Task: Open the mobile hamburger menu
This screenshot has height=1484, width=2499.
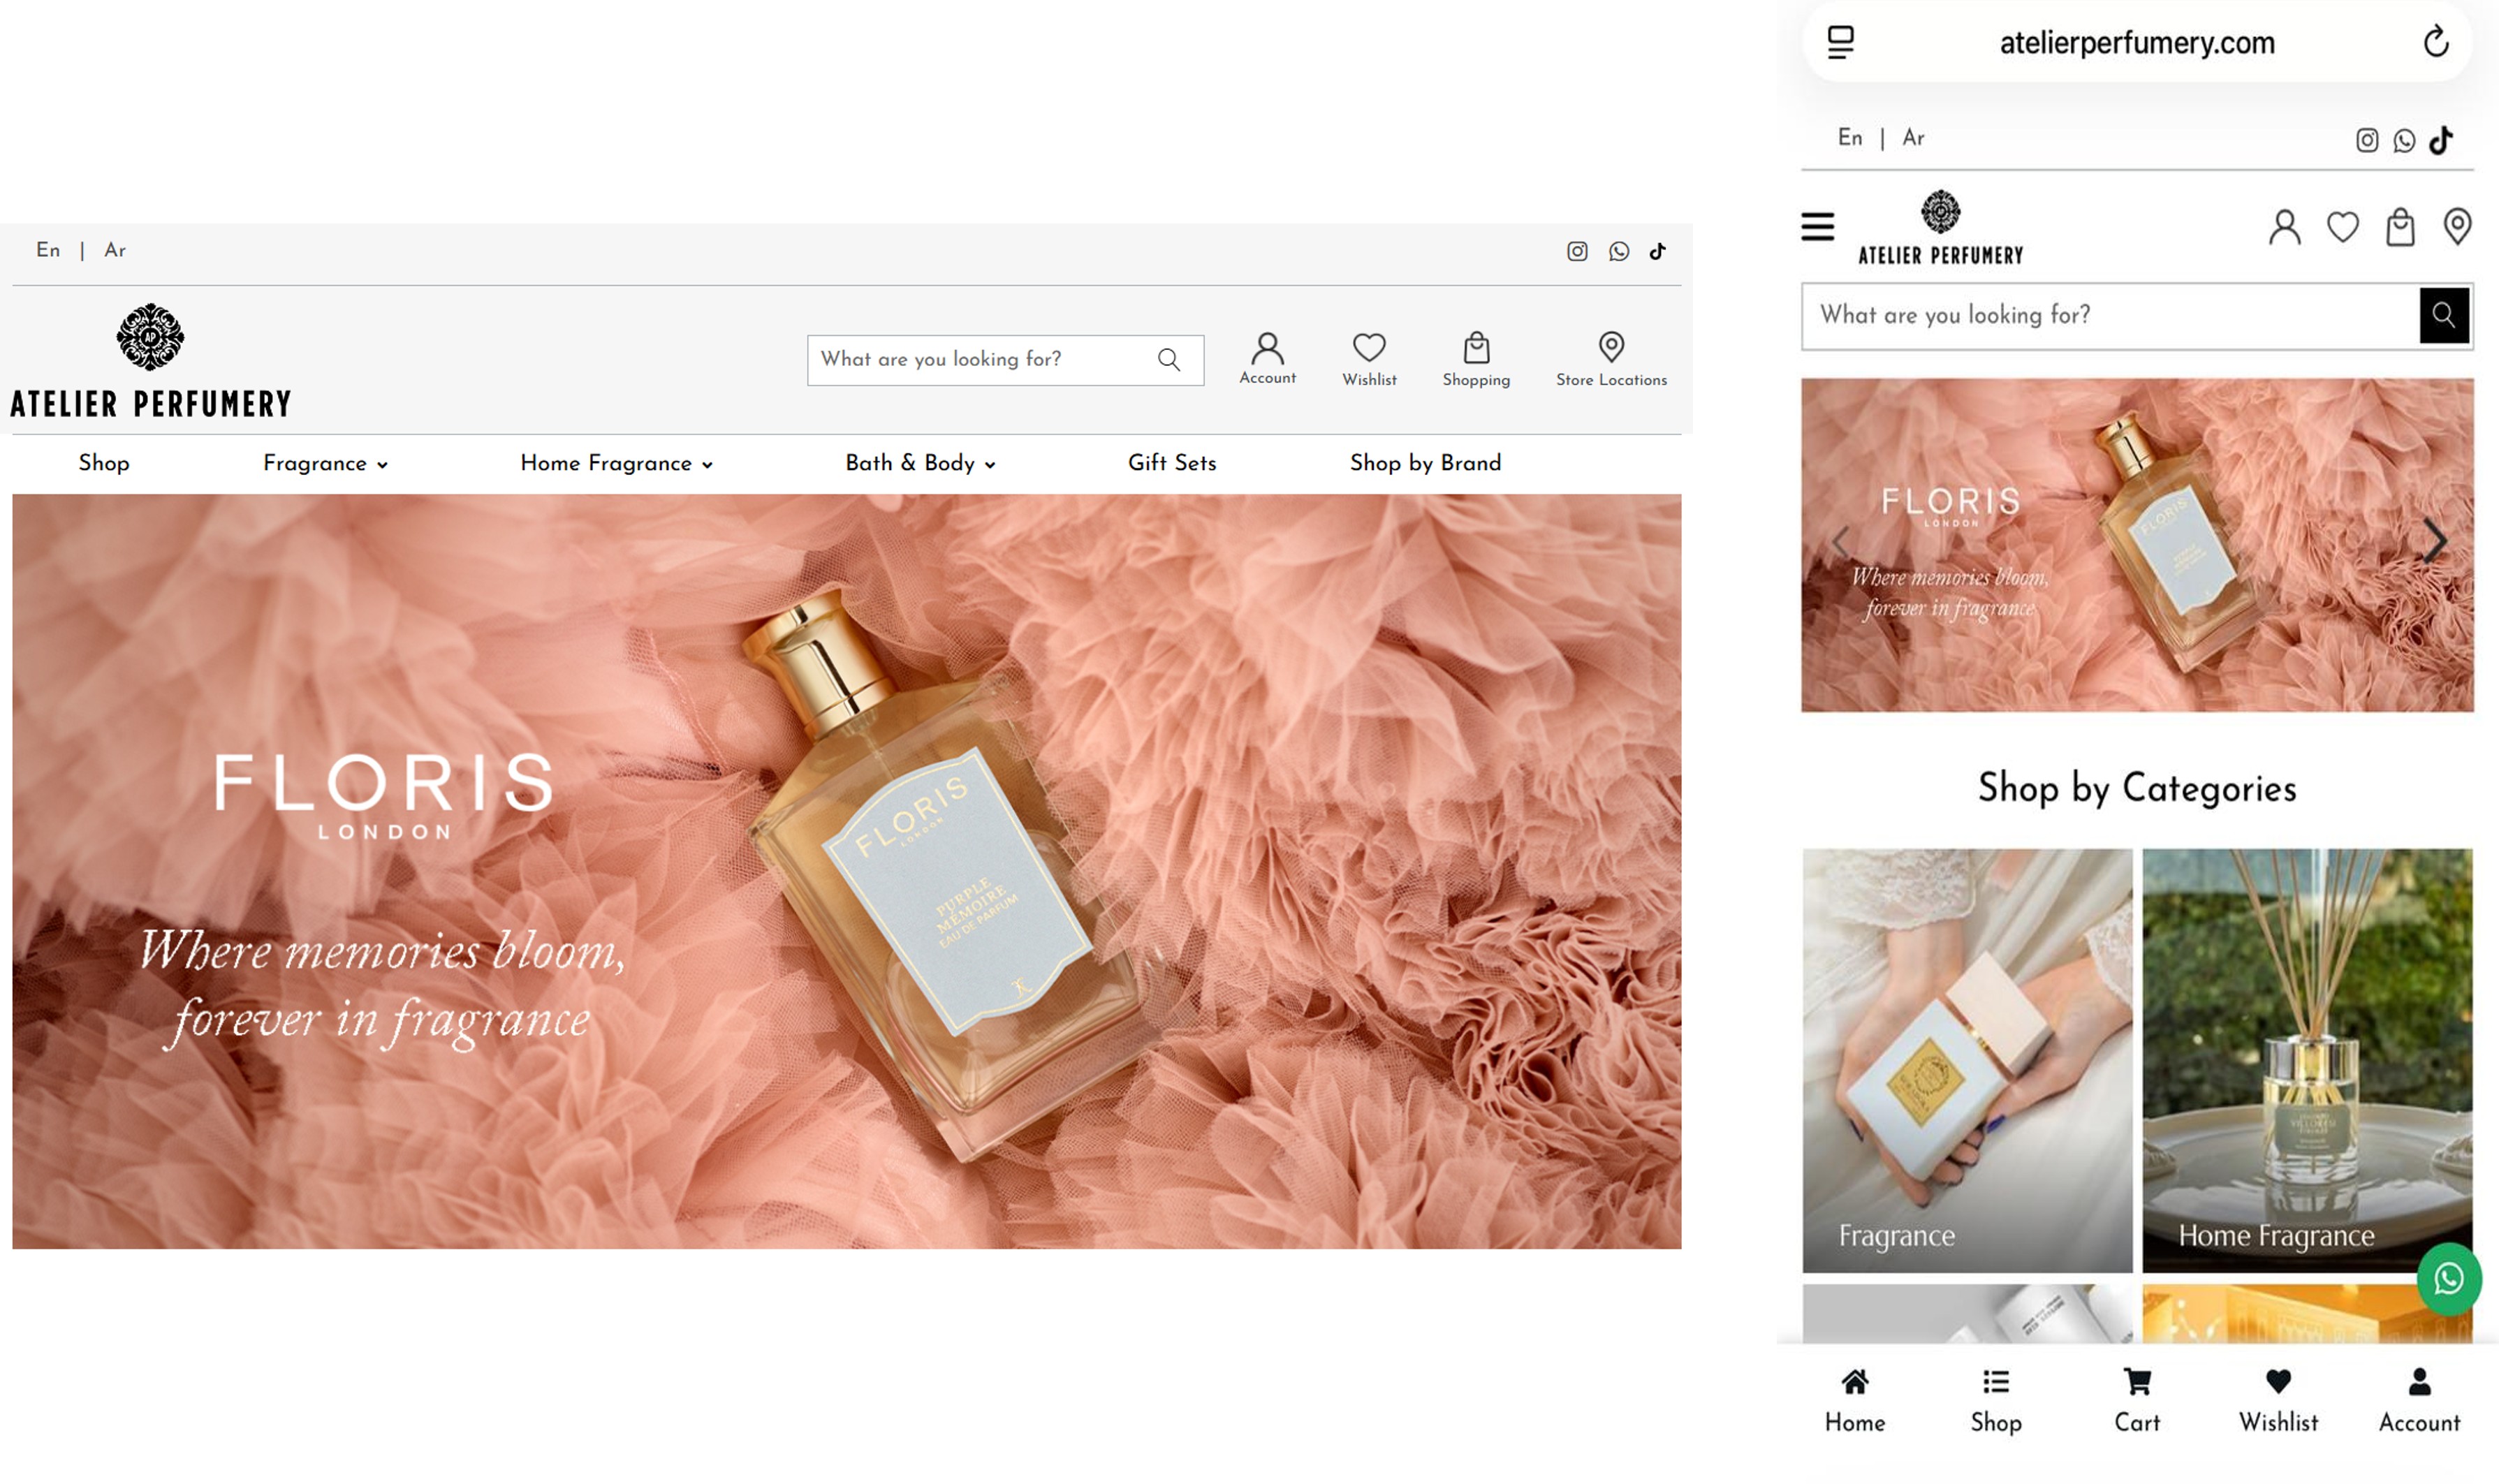Action: (1817, 227)
